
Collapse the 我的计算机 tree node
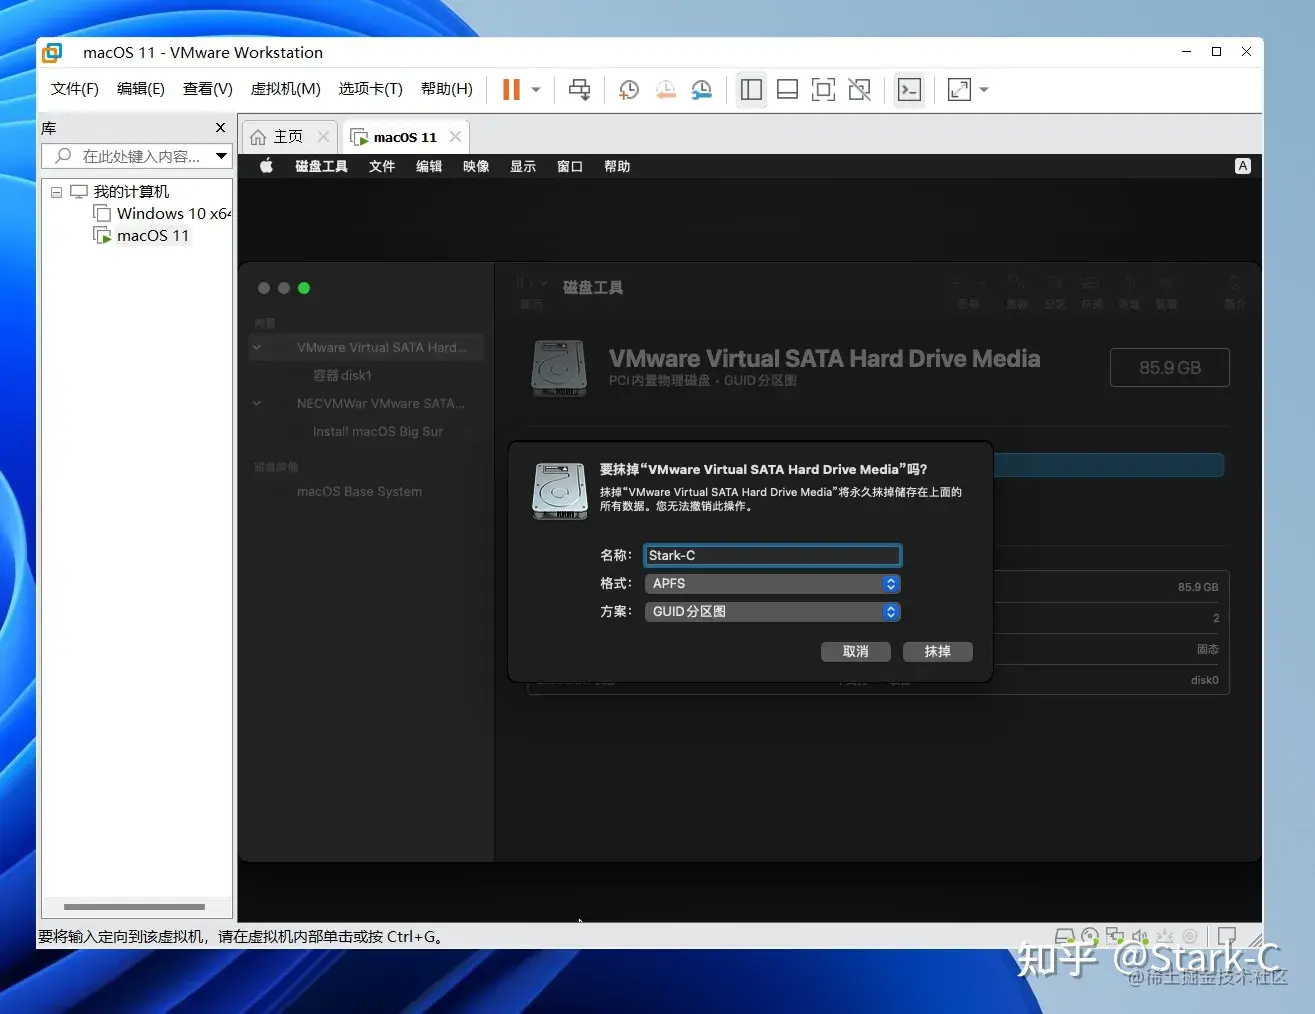point(56,192)
